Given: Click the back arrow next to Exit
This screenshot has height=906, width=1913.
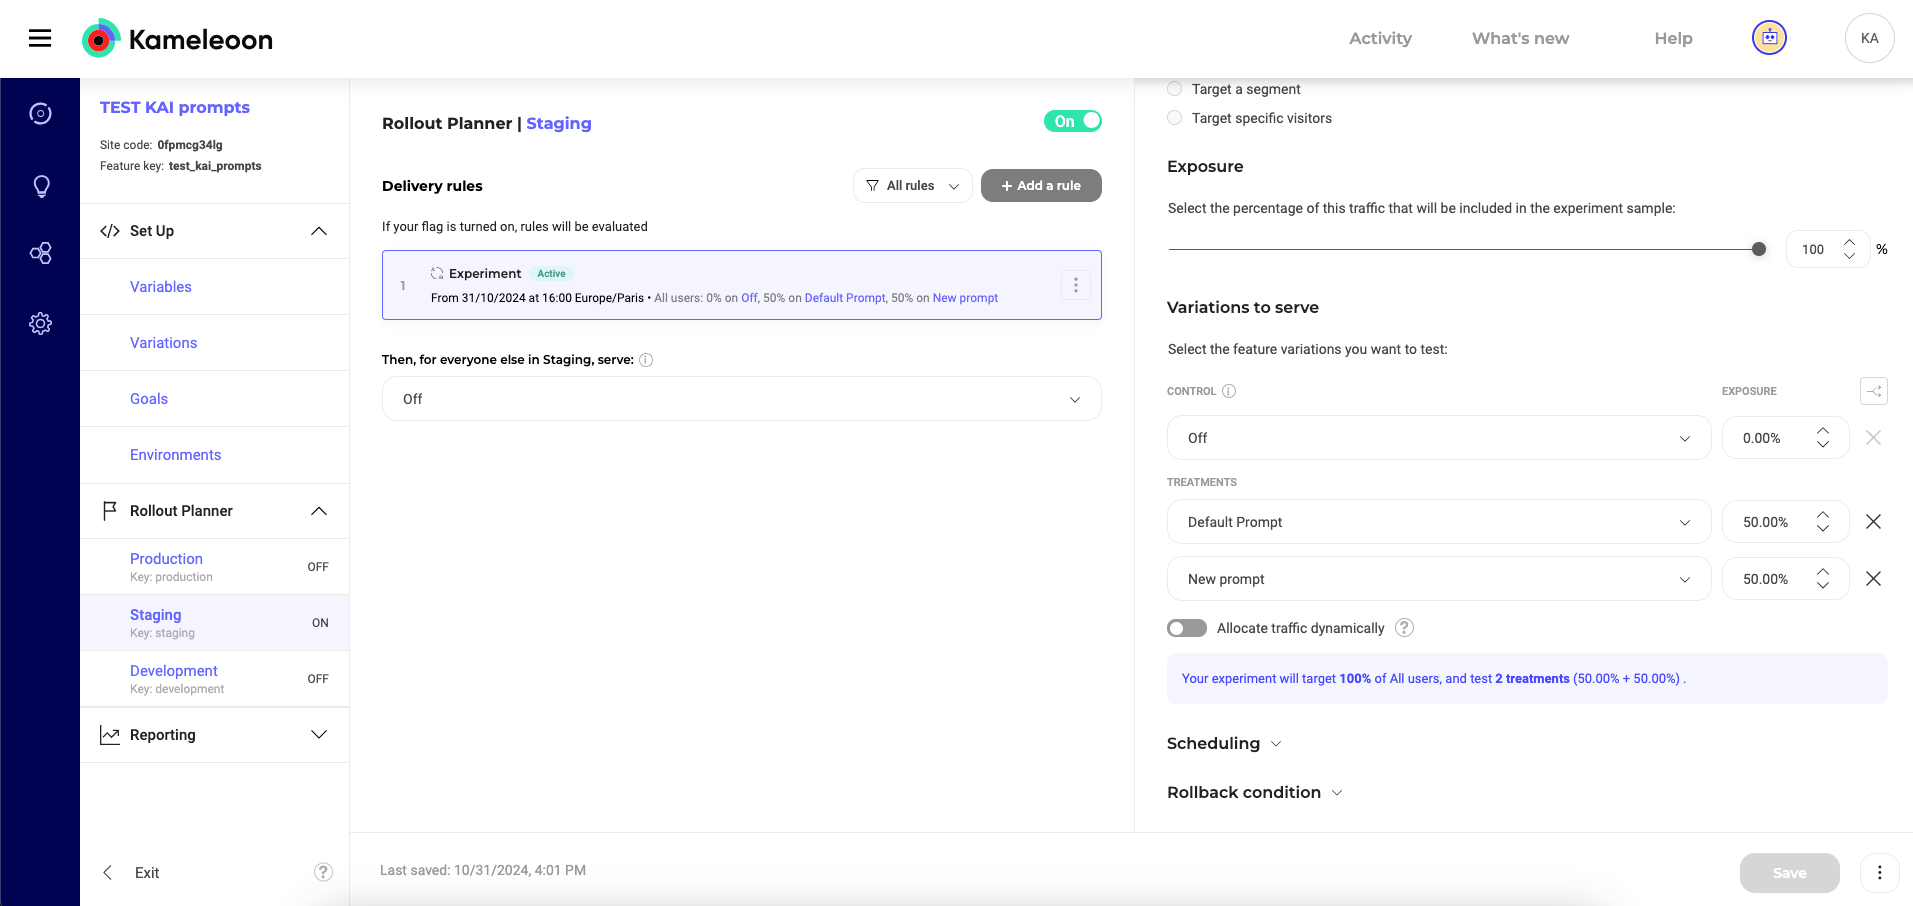Looking at the screenshot, I should pos(108,872).
